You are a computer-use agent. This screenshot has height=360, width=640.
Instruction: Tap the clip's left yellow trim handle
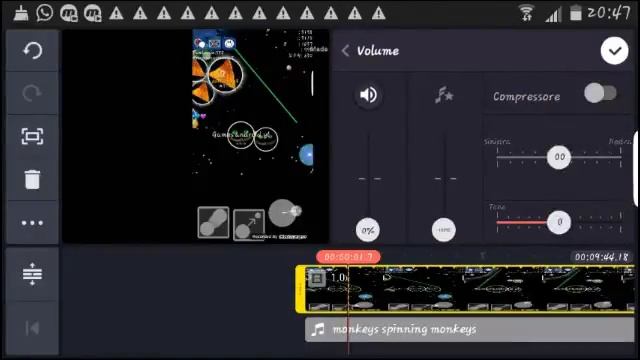tap(300, 289)
